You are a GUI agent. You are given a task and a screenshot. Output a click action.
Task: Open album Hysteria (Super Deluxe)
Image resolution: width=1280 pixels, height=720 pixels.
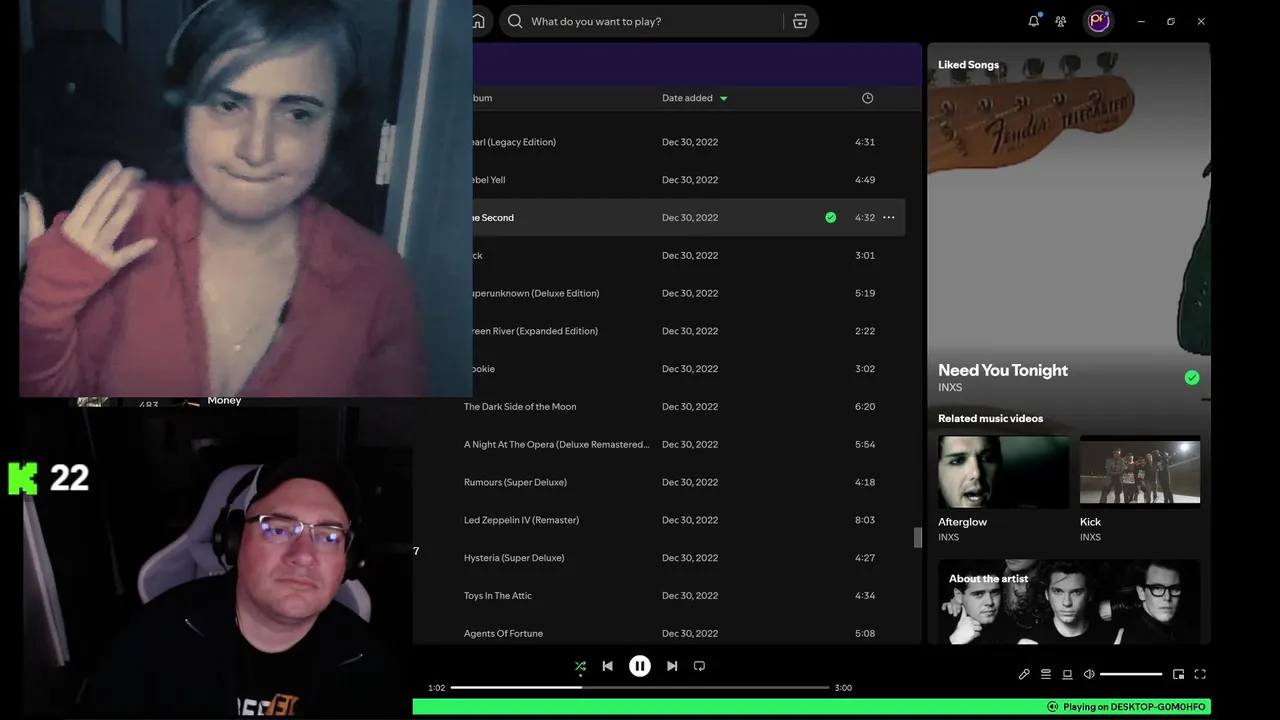click(514, 558)
